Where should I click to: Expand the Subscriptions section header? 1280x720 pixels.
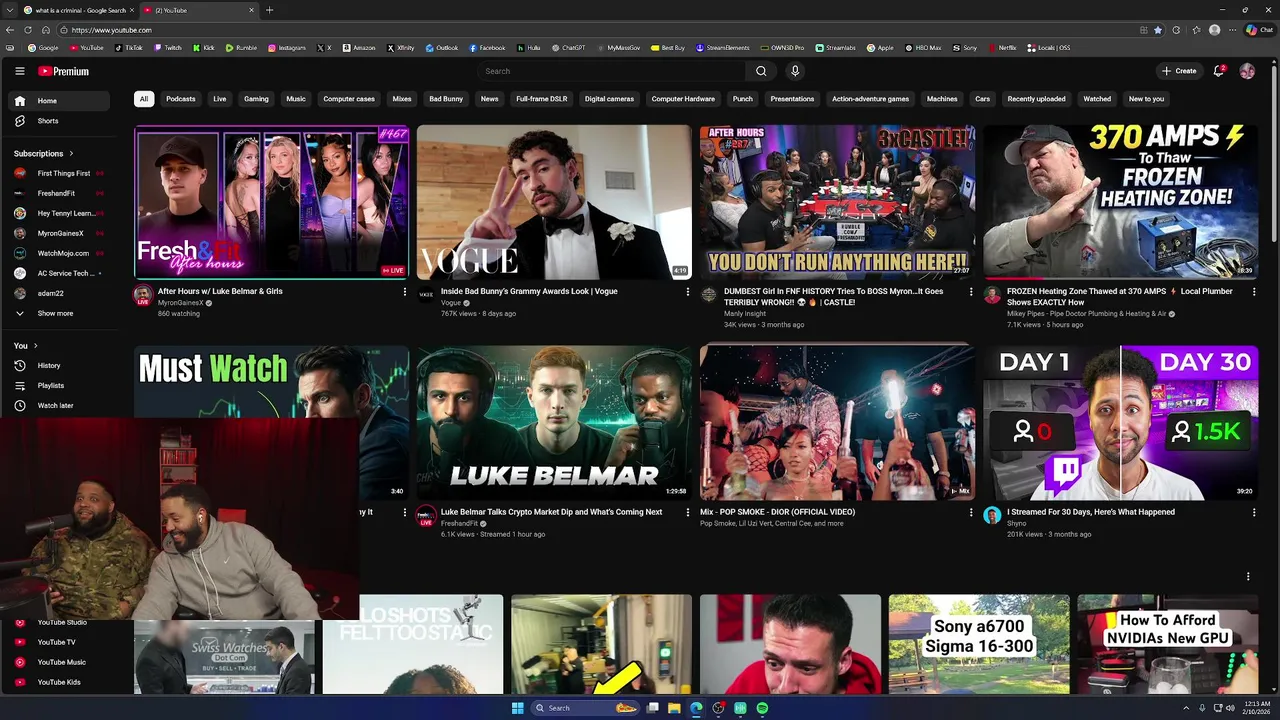click(44, 153)
